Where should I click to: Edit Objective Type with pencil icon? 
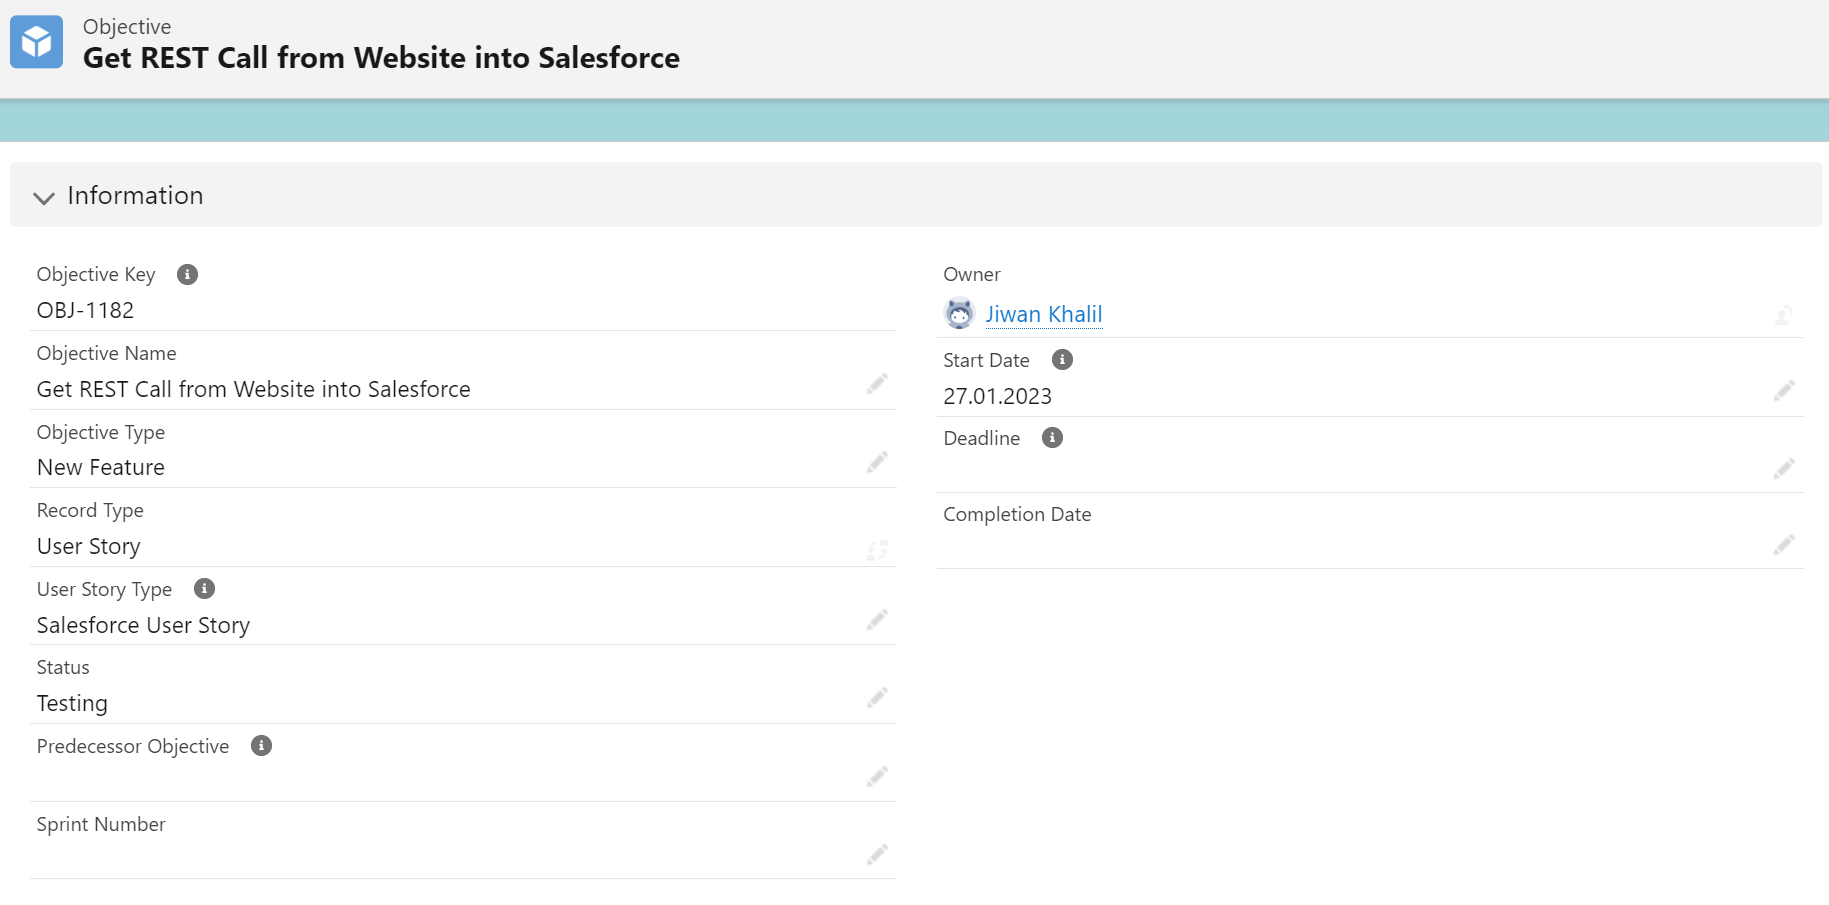coord(877,462)
